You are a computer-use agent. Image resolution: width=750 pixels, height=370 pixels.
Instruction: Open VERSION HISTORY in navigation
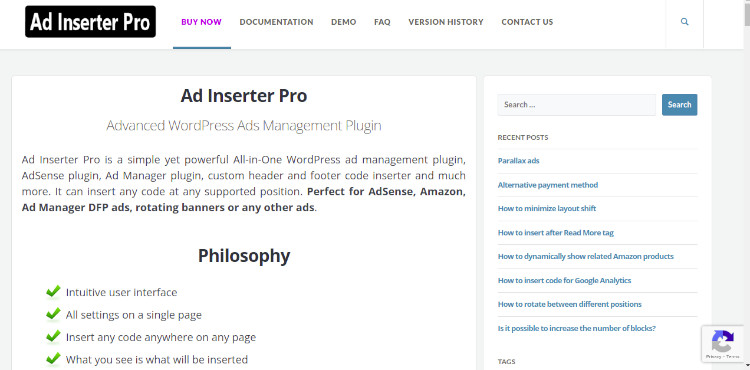click(446, 22)
